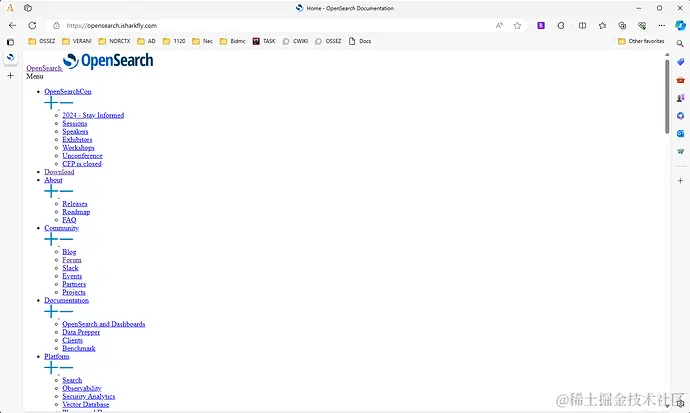
Task: Collapse the minus icon under OpenSearchCon
Action: tap(66, 103)
